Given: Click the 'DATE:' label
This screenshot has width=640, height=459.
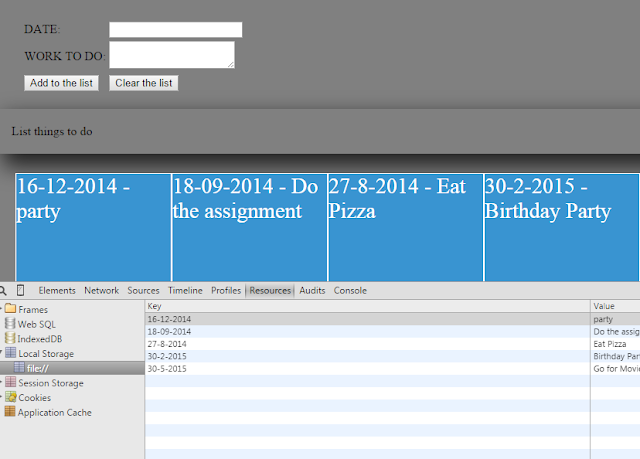Looking at the screenshot, I should tap(42, 29).
